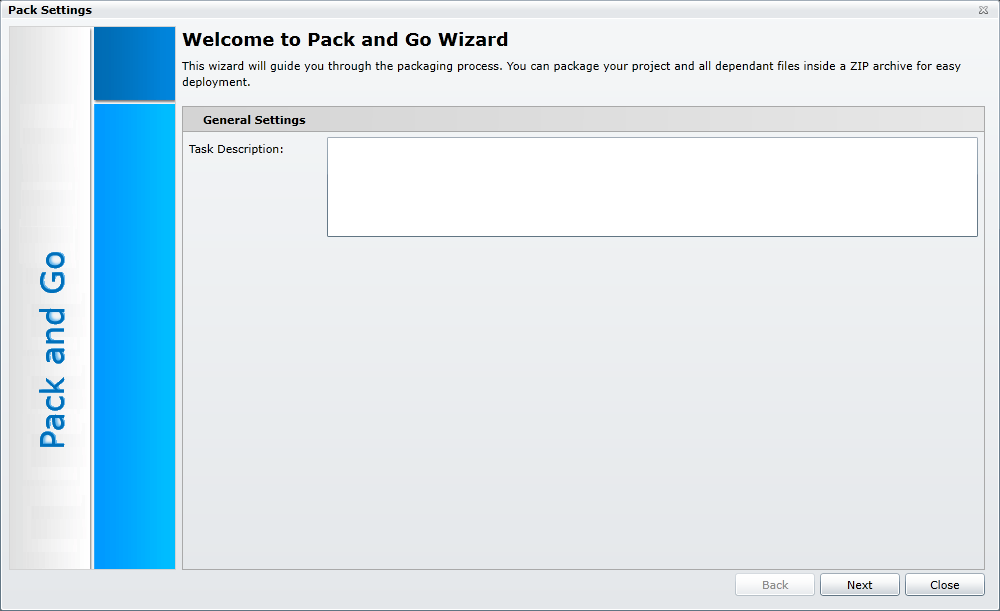Click the word deployment in the intro text

click(215, 82)
